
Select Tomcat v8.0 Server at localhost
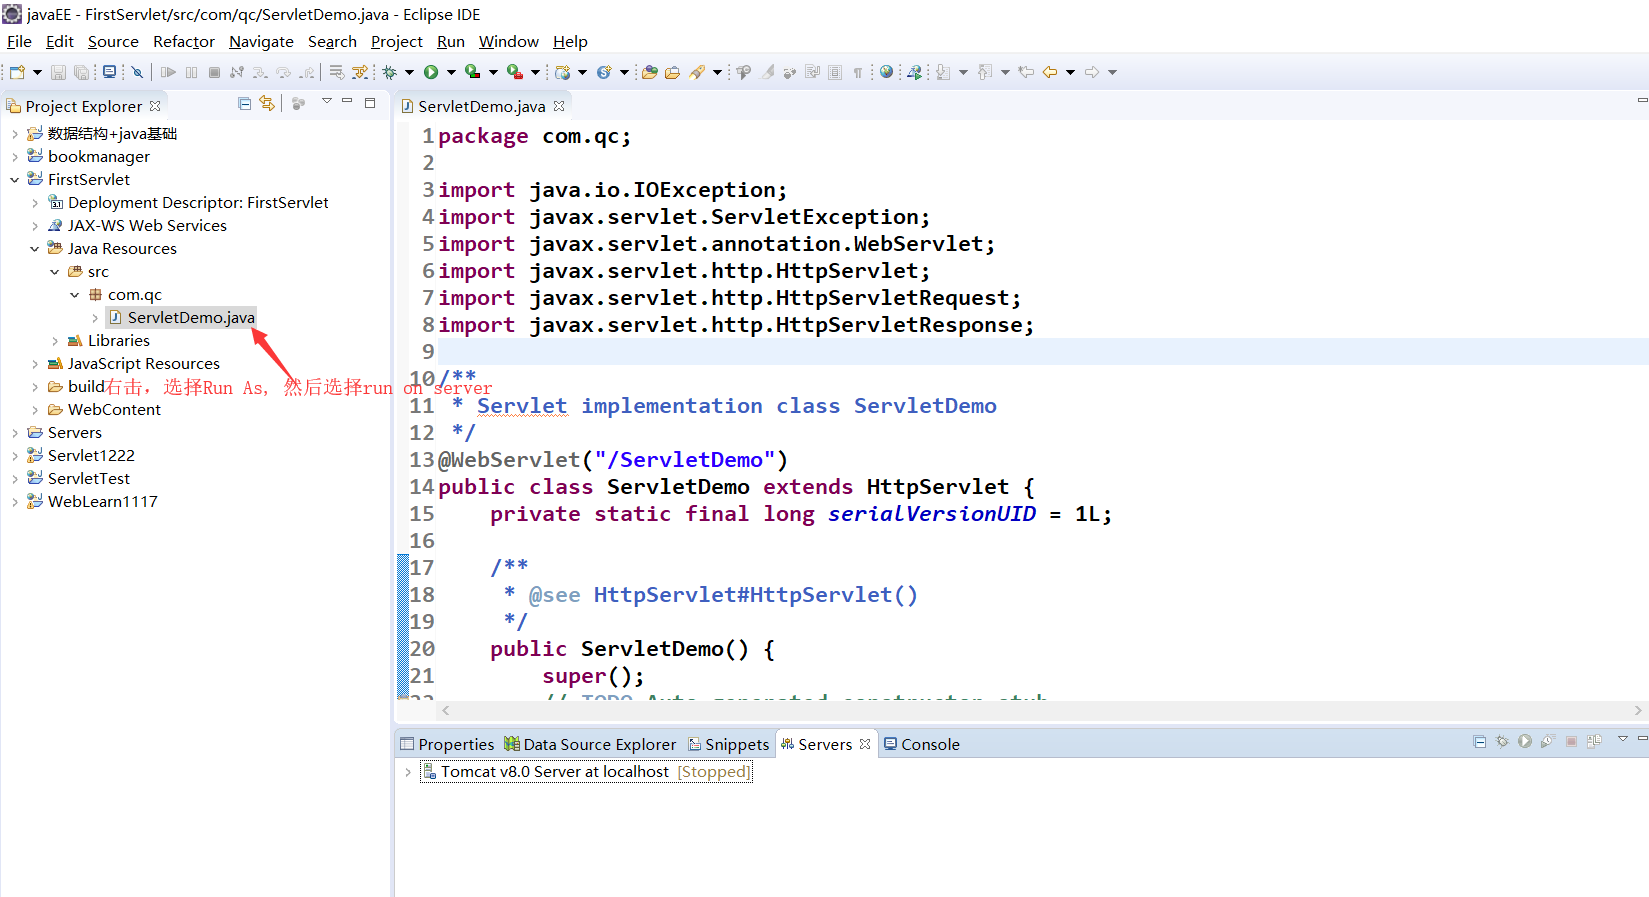(585, 772)
